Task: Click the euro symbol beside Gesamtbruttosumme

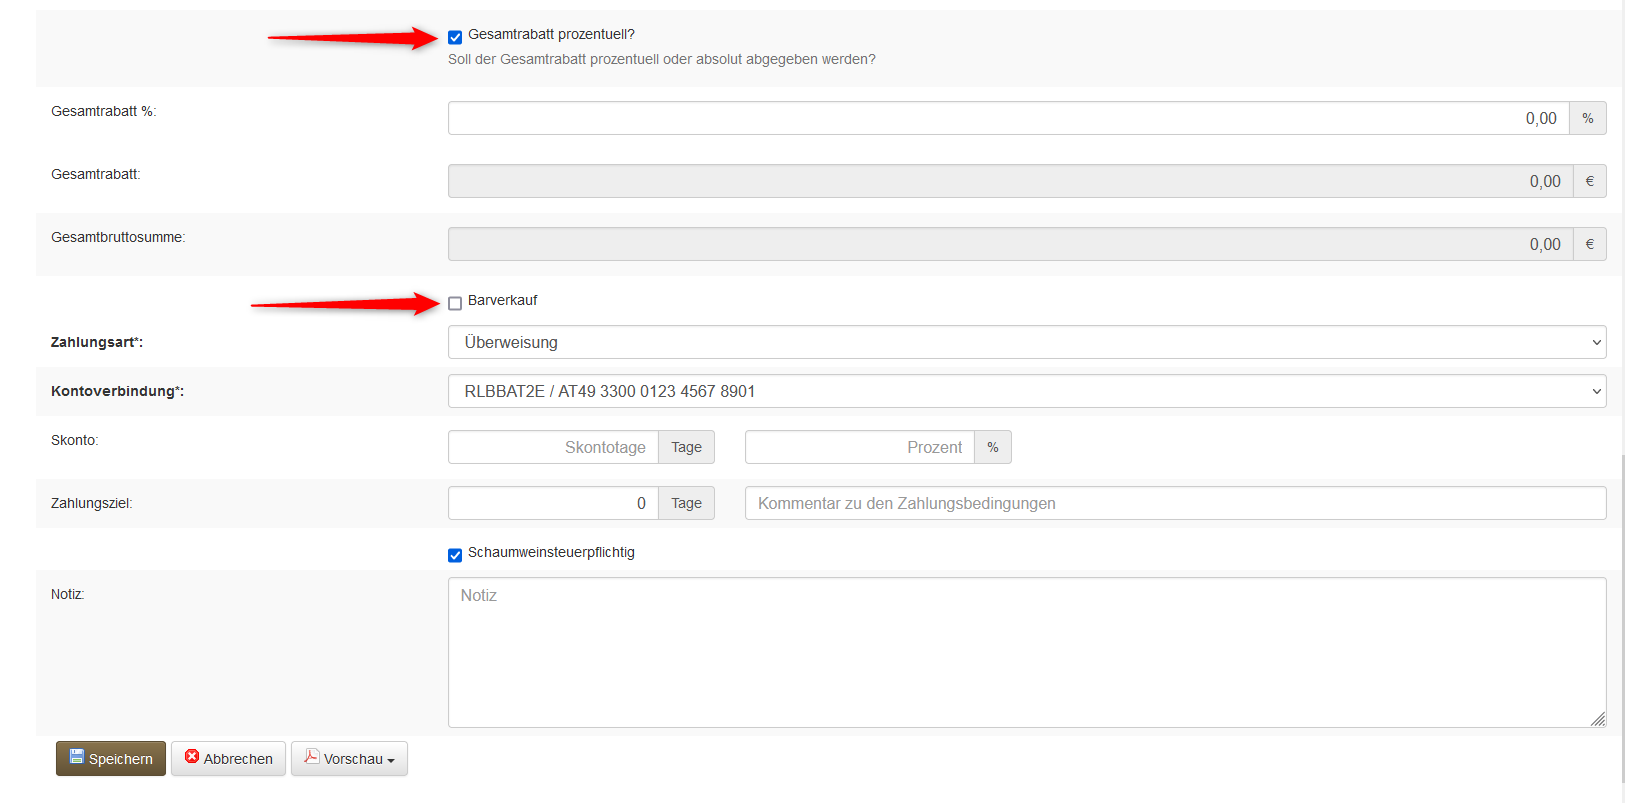Action: 1589,244
